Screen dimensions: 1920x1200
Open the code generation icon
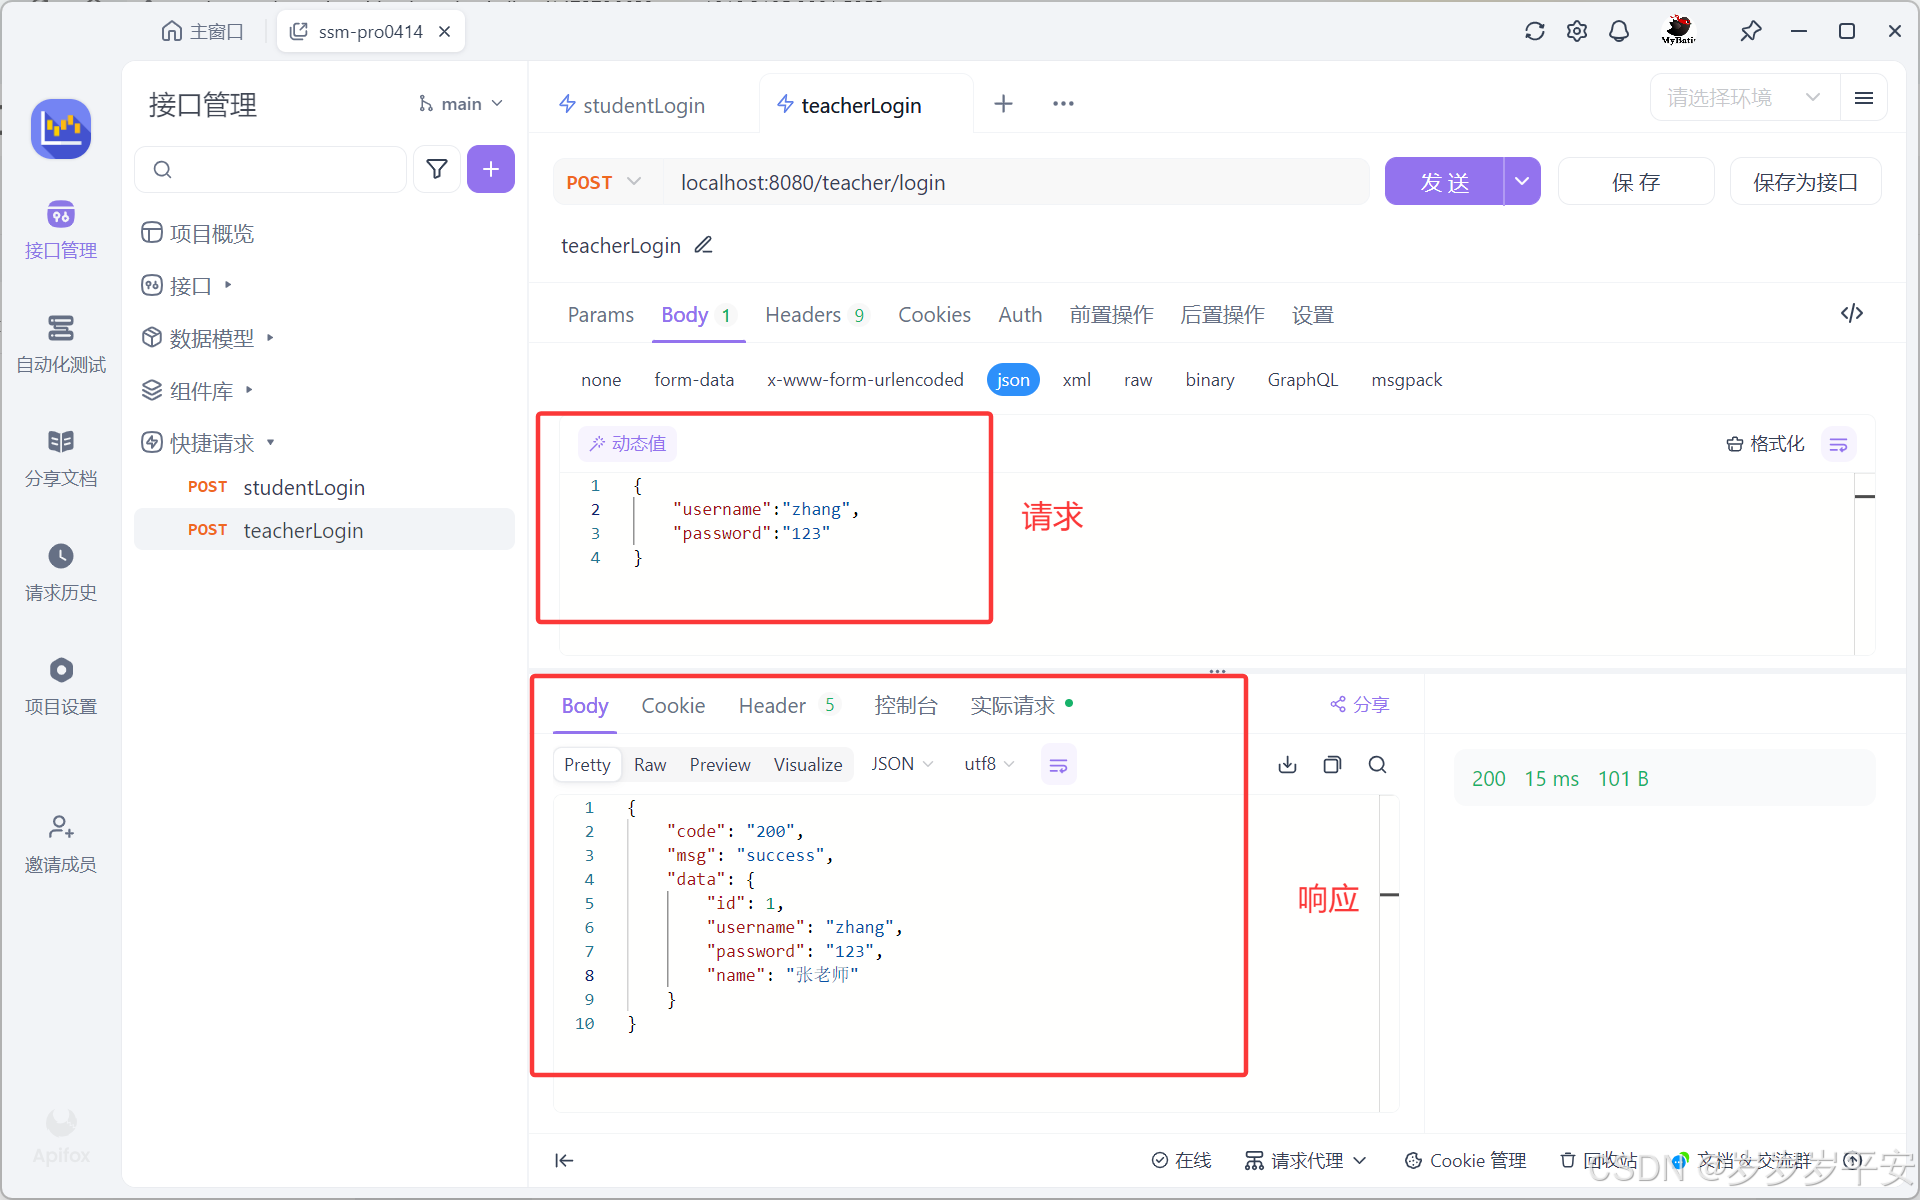1851,314
